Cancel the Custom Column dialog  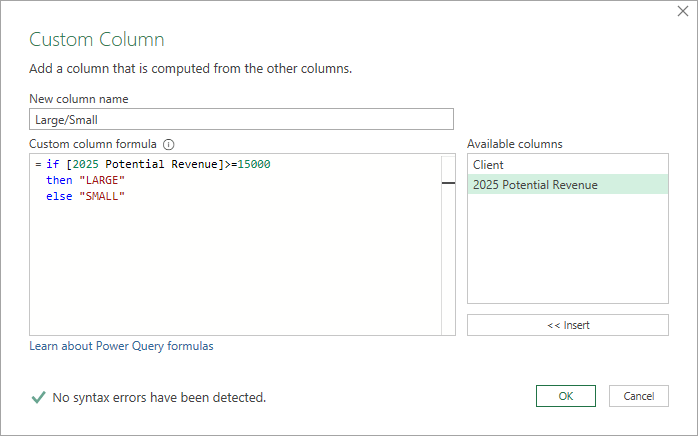638,396
